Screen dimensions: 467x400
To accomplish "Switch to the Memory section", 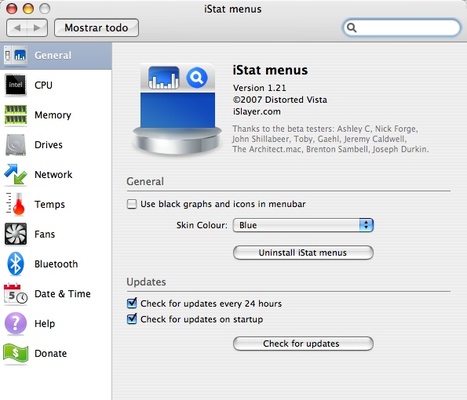I will (53, 115).
